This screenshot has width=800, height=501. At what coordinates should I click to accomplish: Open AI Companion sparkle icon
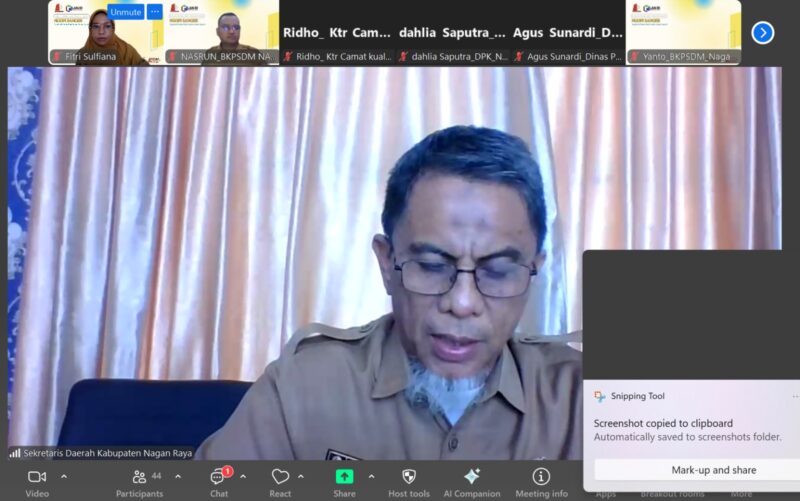pos(472,477)
